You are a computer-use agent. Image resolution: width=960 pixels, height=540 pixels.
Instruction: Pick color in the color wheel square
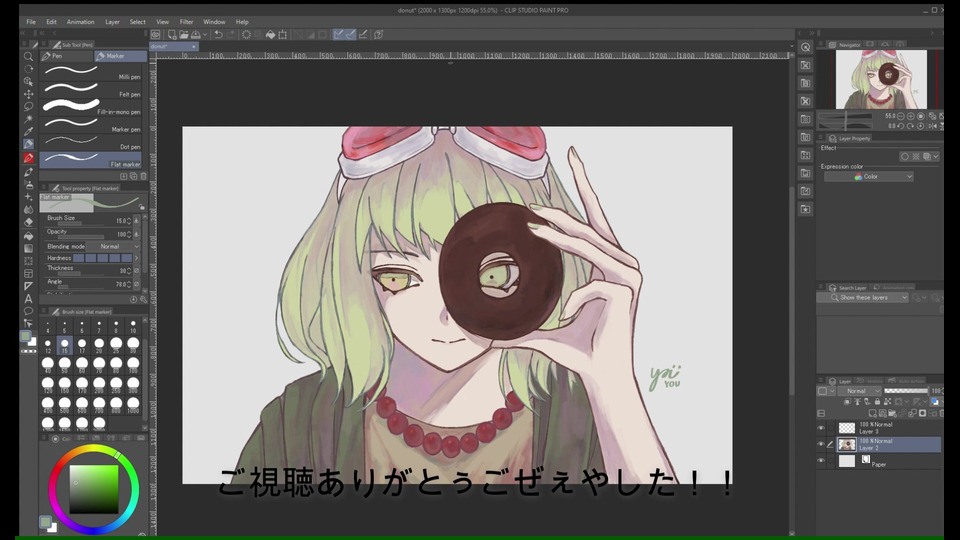coord(94,489)
